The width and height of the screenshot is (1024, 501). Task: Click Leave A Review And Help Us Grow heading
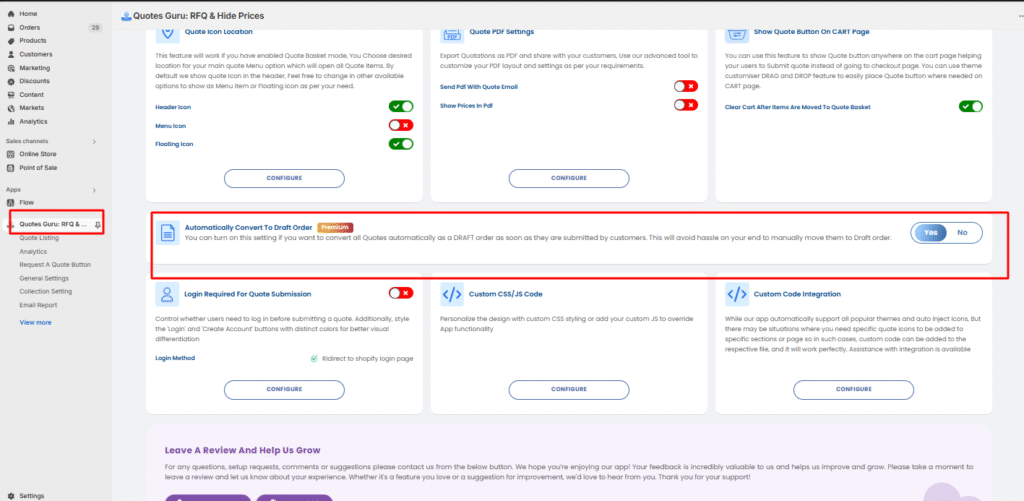pos(243,451)
